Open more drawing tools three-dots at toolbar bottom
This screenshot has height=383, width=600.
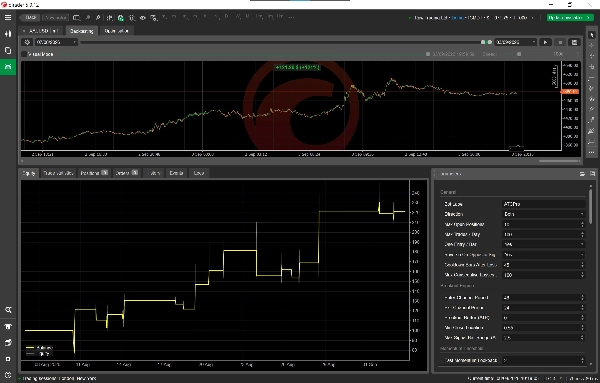[x=592, y=152]
